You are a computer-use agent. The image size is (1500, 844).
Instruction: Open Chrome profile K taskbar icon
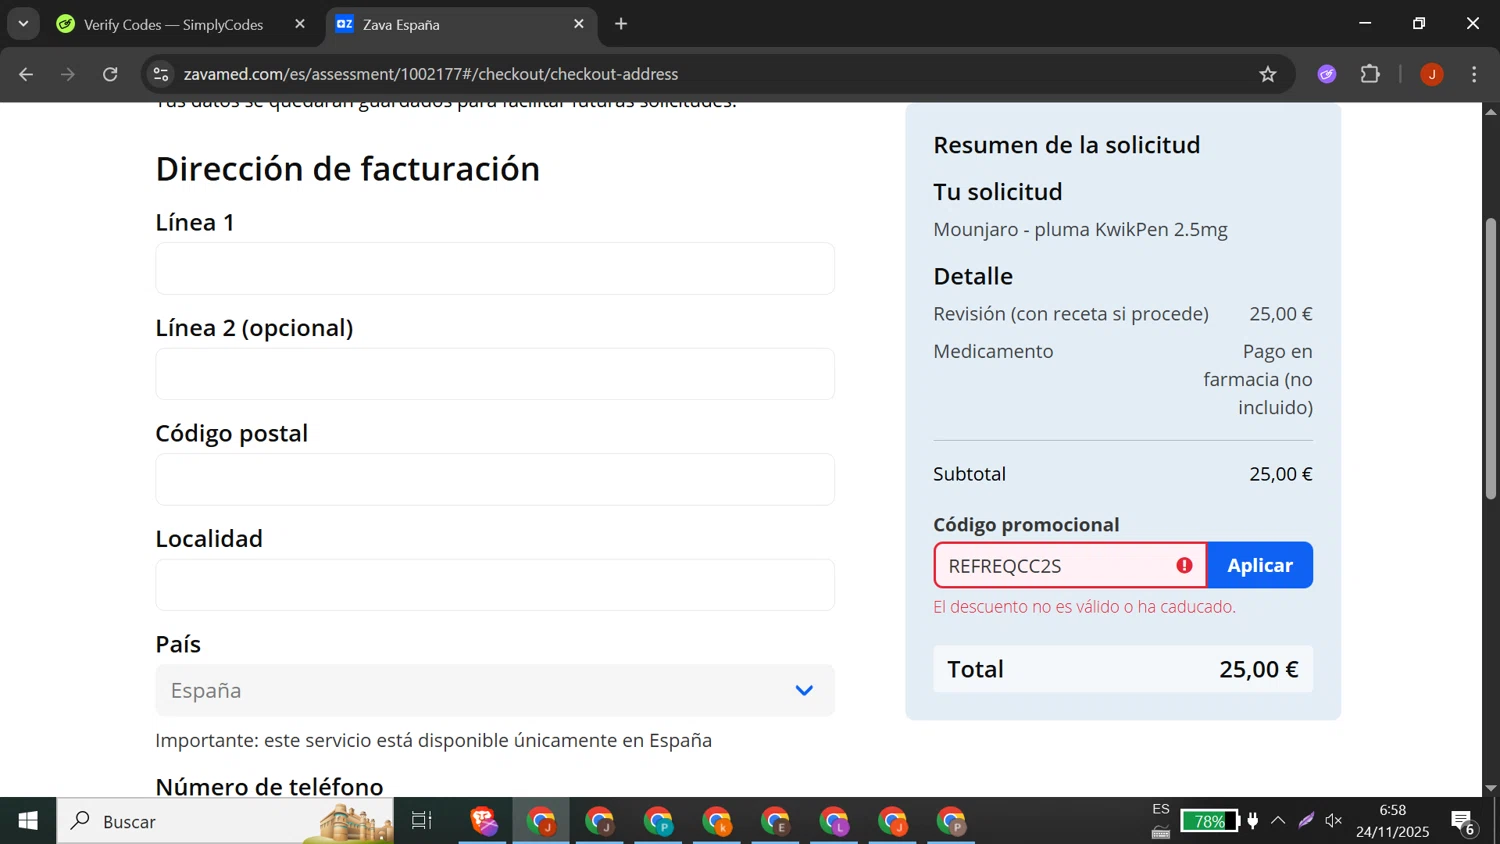[x=717, y=821]
